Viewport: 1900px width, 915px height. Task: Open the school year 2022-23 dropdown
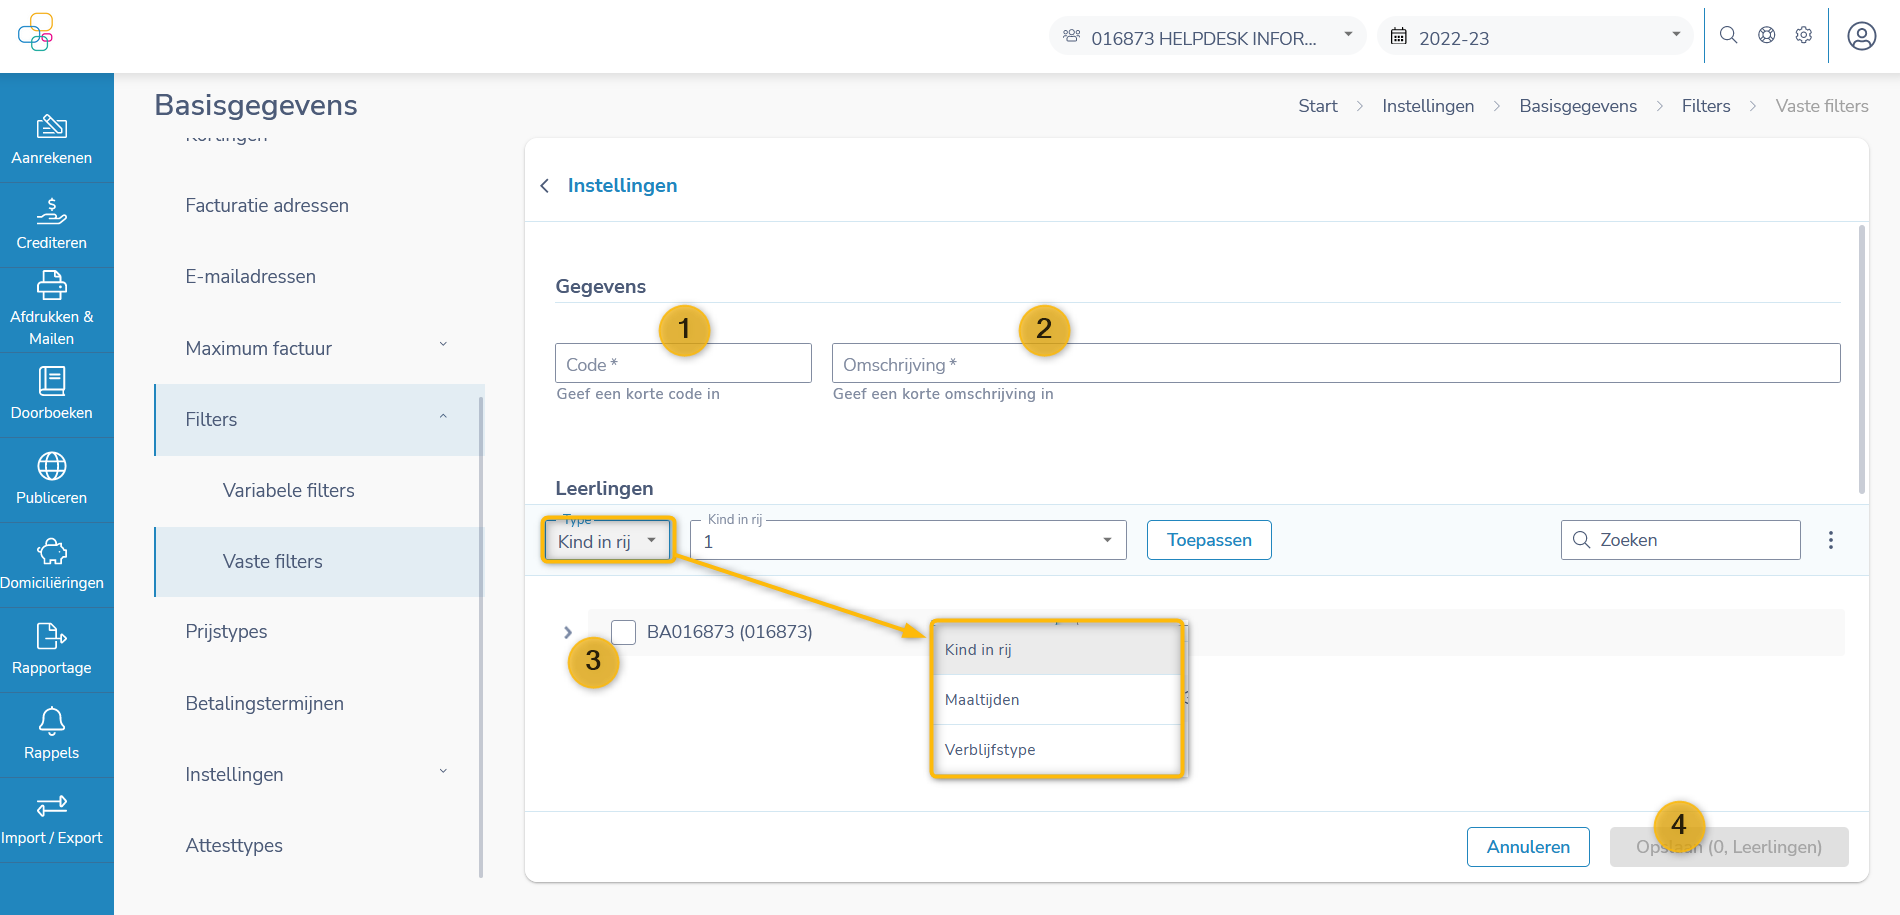point(1534,37)
